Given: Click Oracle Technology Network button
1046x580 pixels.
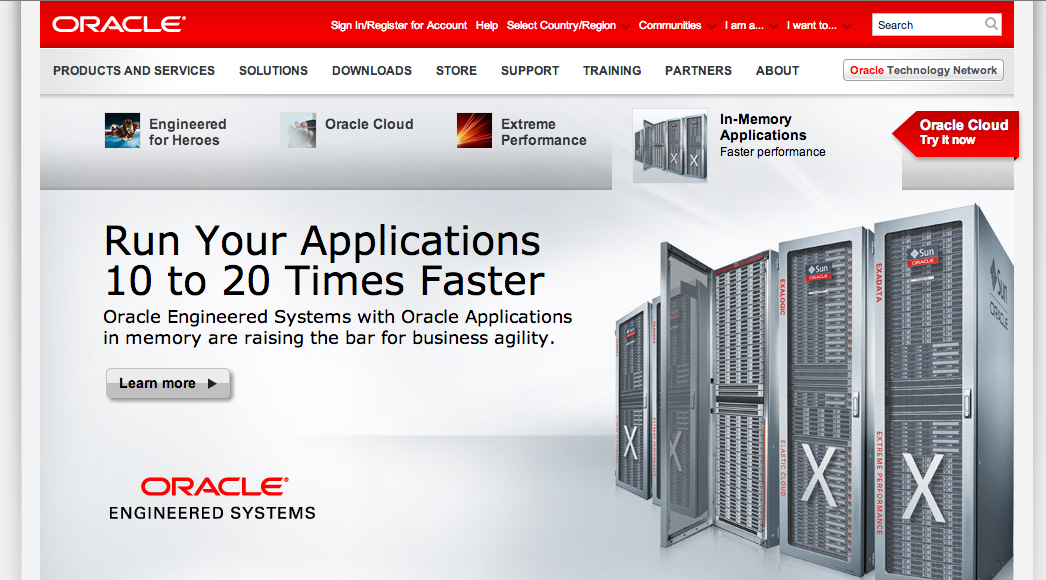Looking at the screenshot, I should (x=923, y=70).
